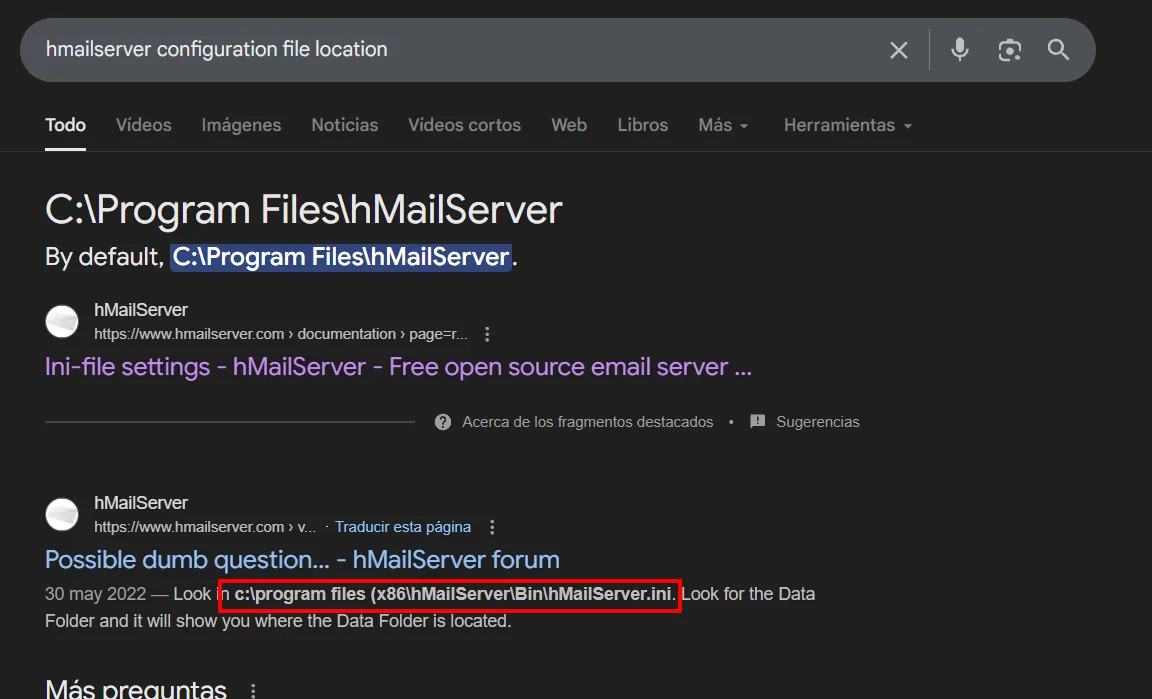Viewport: 1152px width, 699px height.
Task: Click the favicon of the hMailServer forum result
Action: [62, 515]
